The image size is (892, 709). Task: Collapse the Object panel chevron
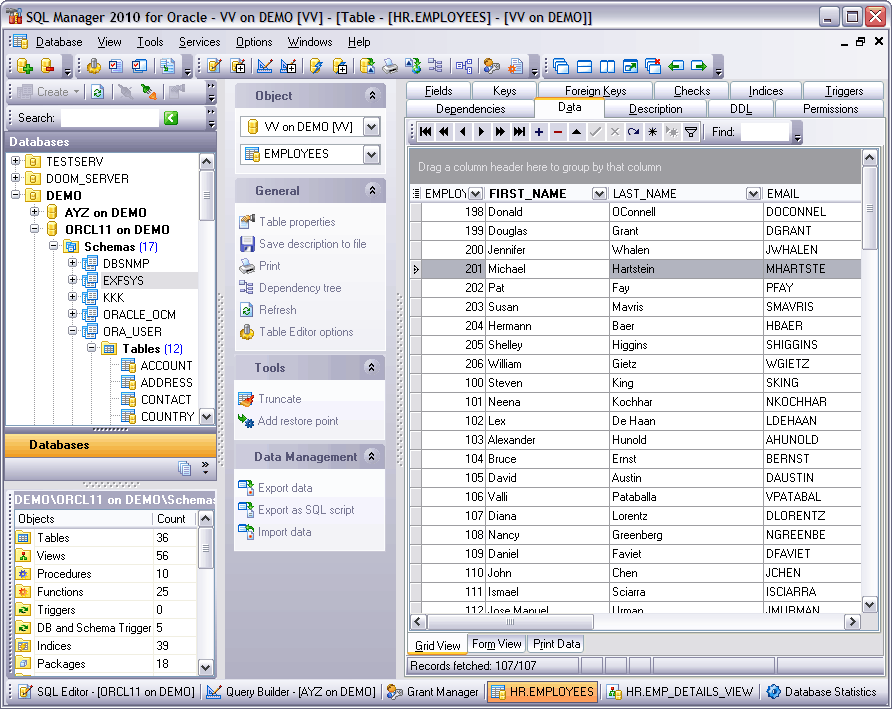pyautogui.click(x=372, y=96)
